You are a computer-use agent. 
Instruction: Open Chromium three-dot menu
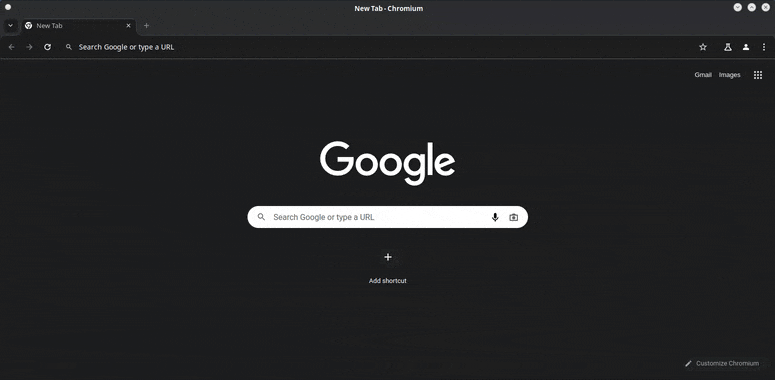764,47
